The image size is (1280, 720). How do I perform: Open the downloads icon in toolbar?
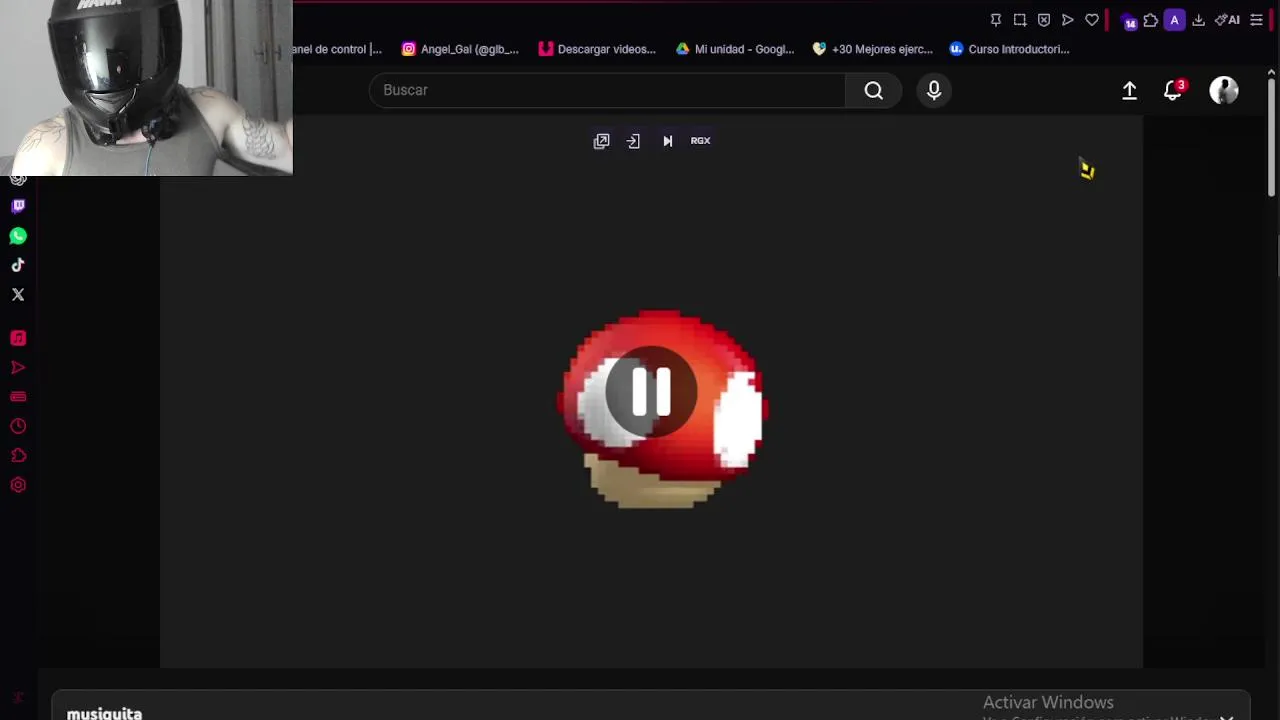click(x=1198, y=20)
